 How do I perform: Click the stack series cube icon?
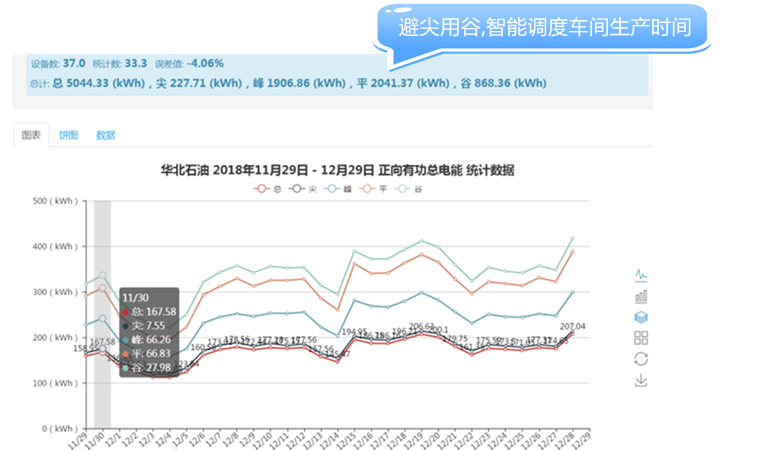[641, 316]
